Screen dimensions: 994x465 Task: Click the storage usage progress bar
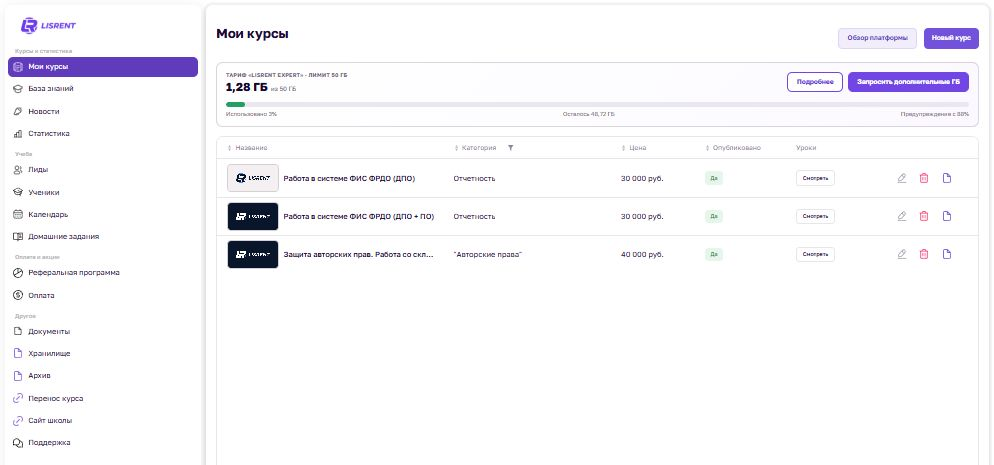[597, 105]
